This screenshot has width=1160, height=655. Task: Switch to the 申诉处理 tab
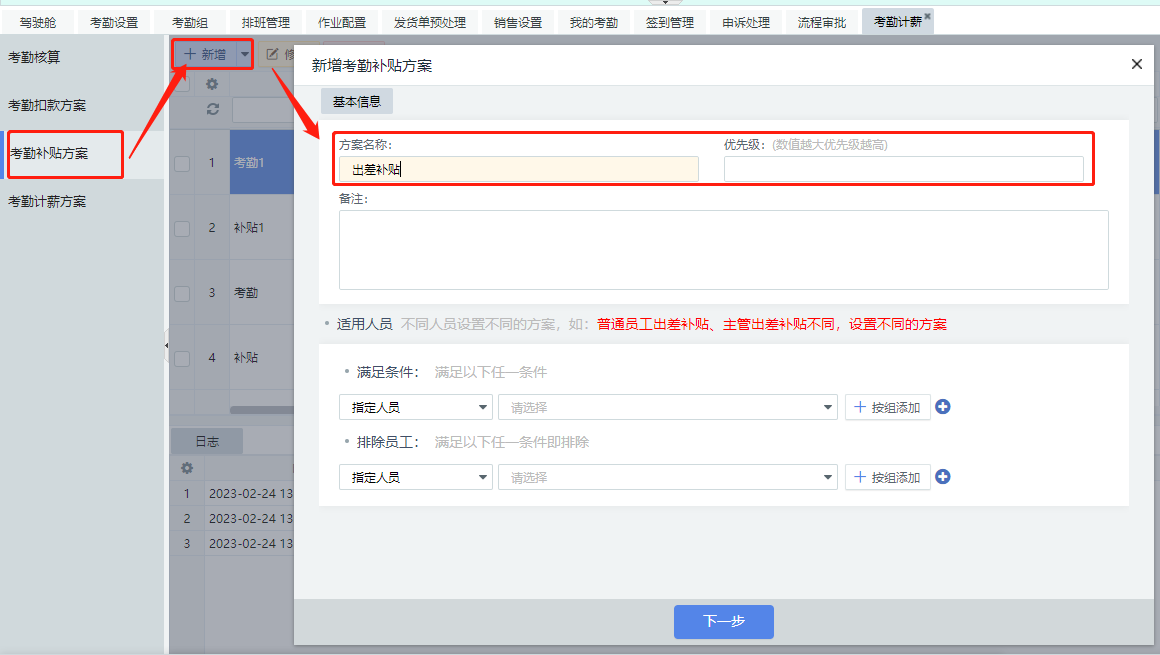click(x=746, y=23)
